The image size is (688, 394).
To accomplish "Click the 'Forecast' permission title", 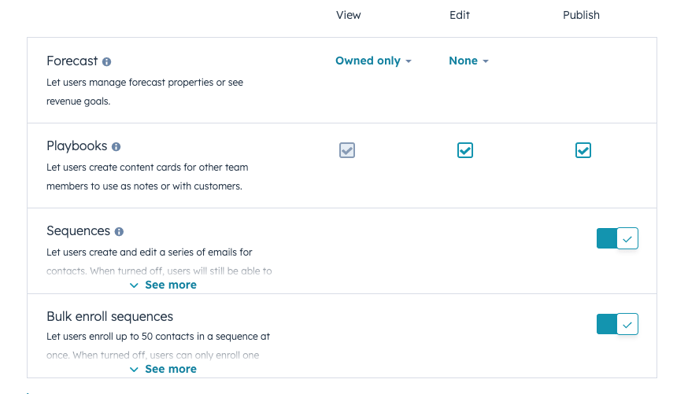I will (72, 61).
